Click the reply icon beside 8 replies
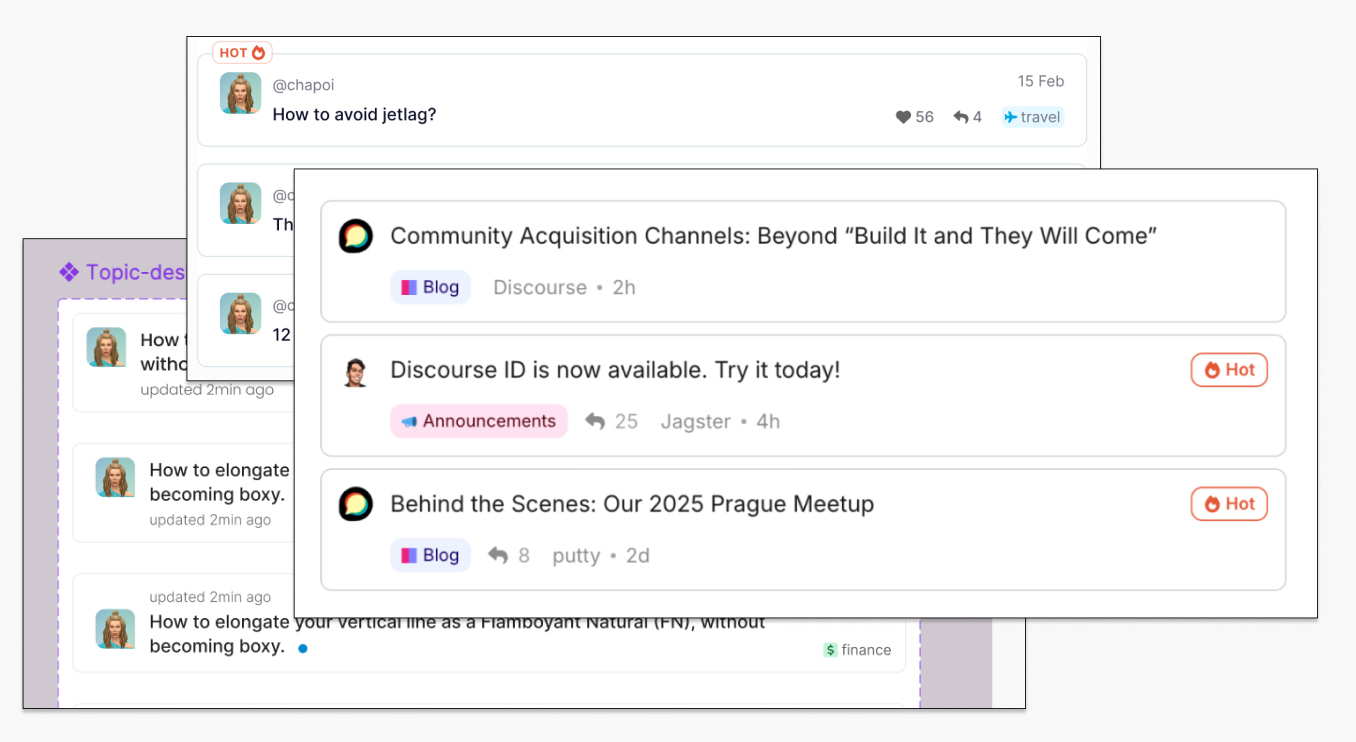The height and width of the screenshot is (742, 1356). point(498,555)
